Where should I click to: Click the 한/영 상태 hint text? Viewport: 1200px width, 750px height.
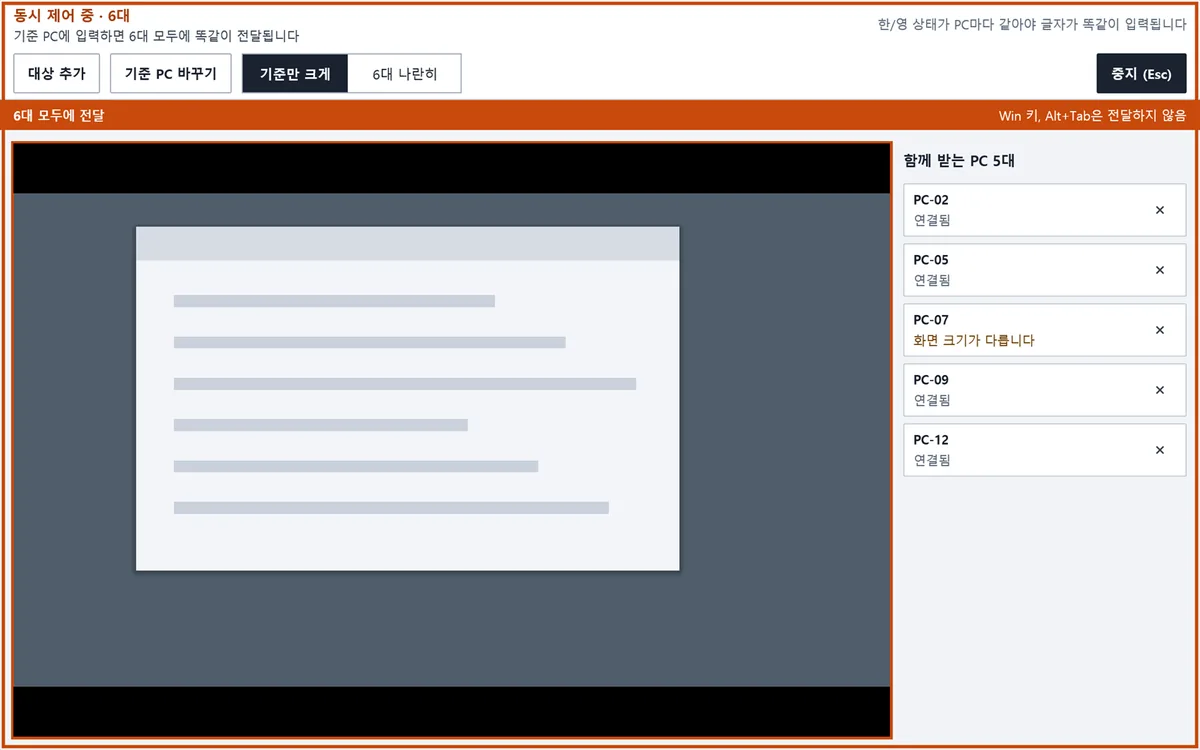(x=1031, y=25)
